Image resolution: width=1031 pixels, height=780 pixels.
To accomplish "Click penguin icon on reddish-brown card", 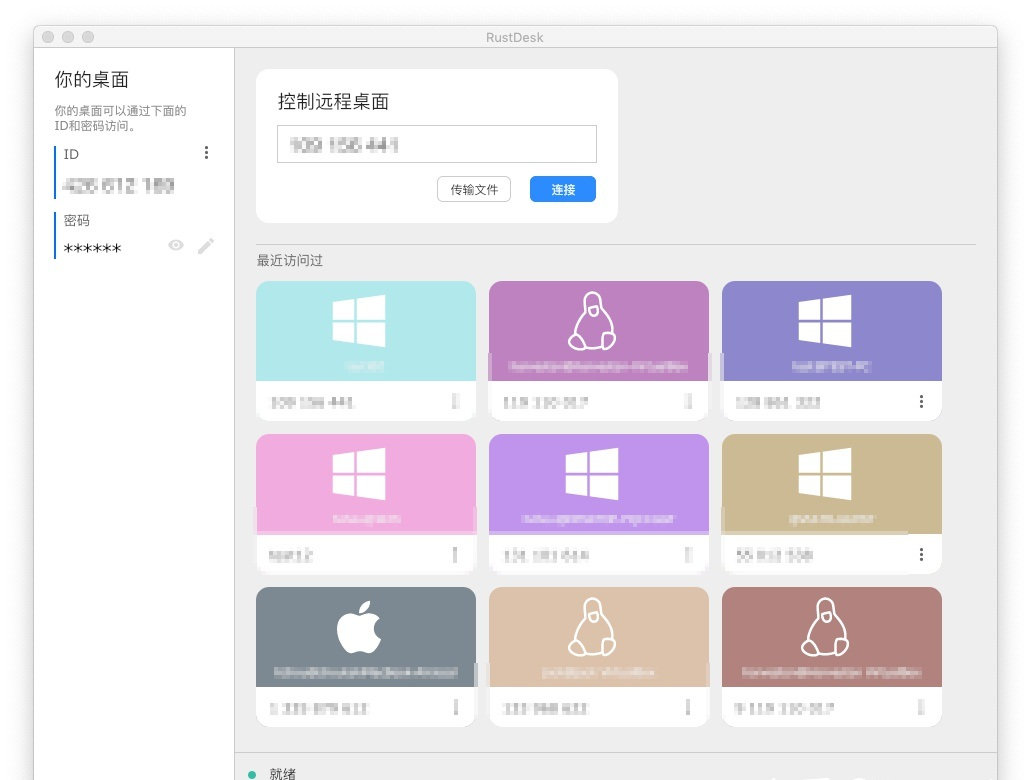I will (825, 627).
